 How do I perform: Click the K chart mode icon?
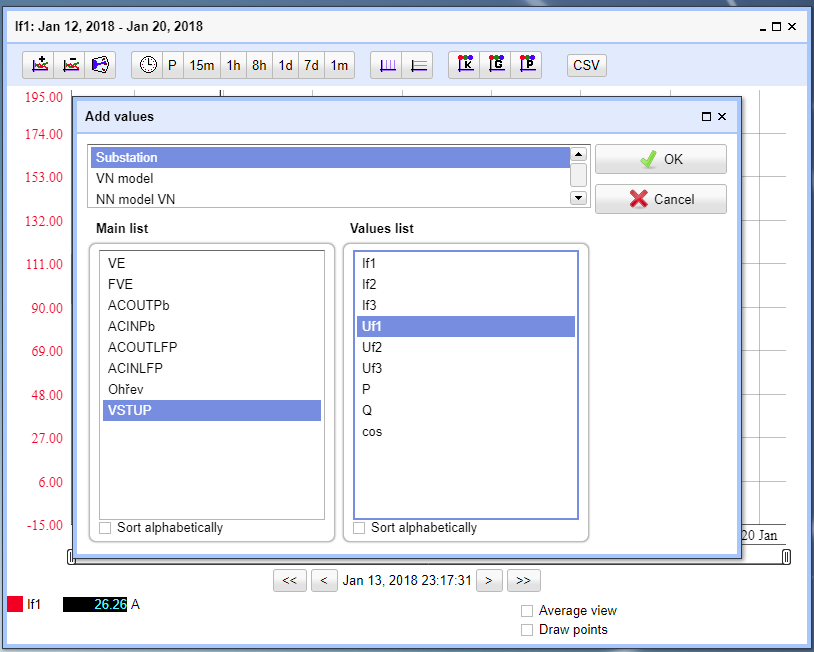pyautogui.click(x=465, y=65)
